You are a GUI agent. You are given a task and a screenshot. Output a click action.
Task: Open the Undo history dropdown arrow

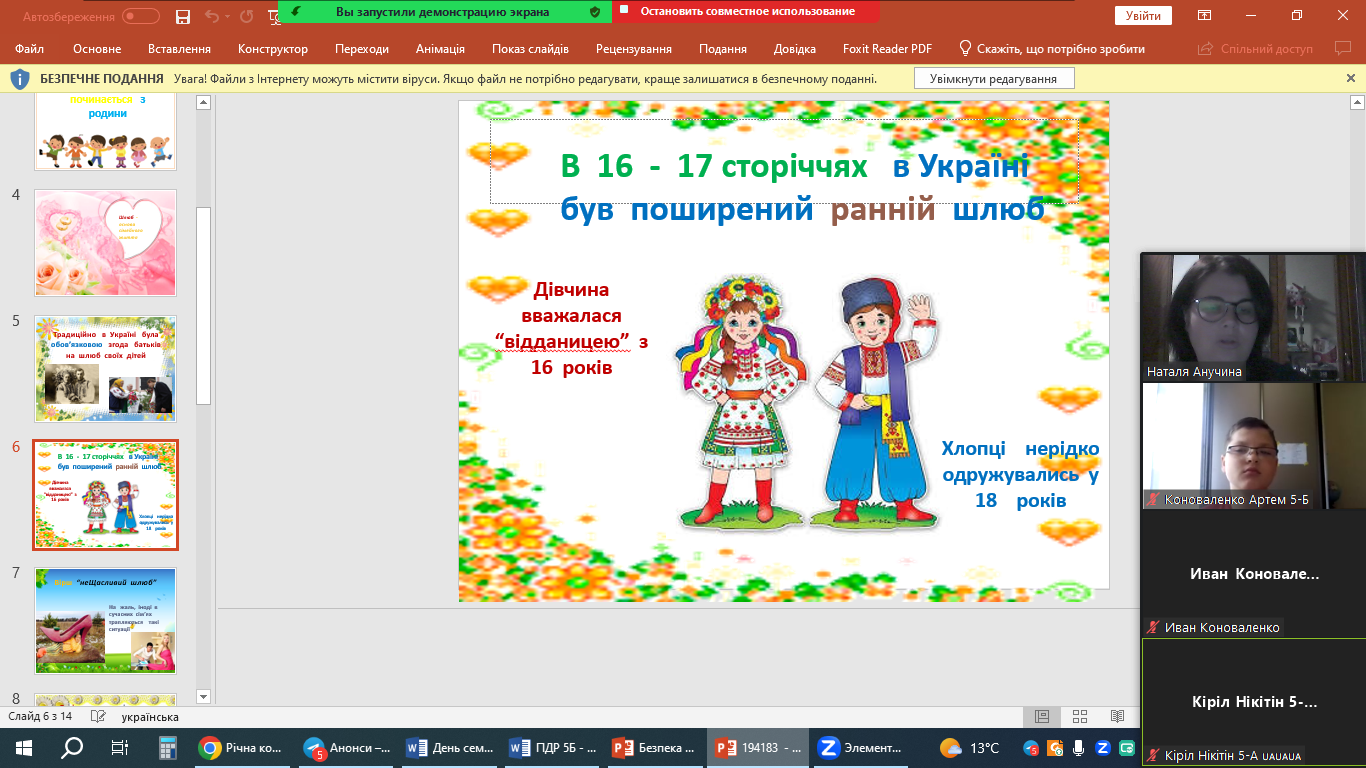pos(229,16)
